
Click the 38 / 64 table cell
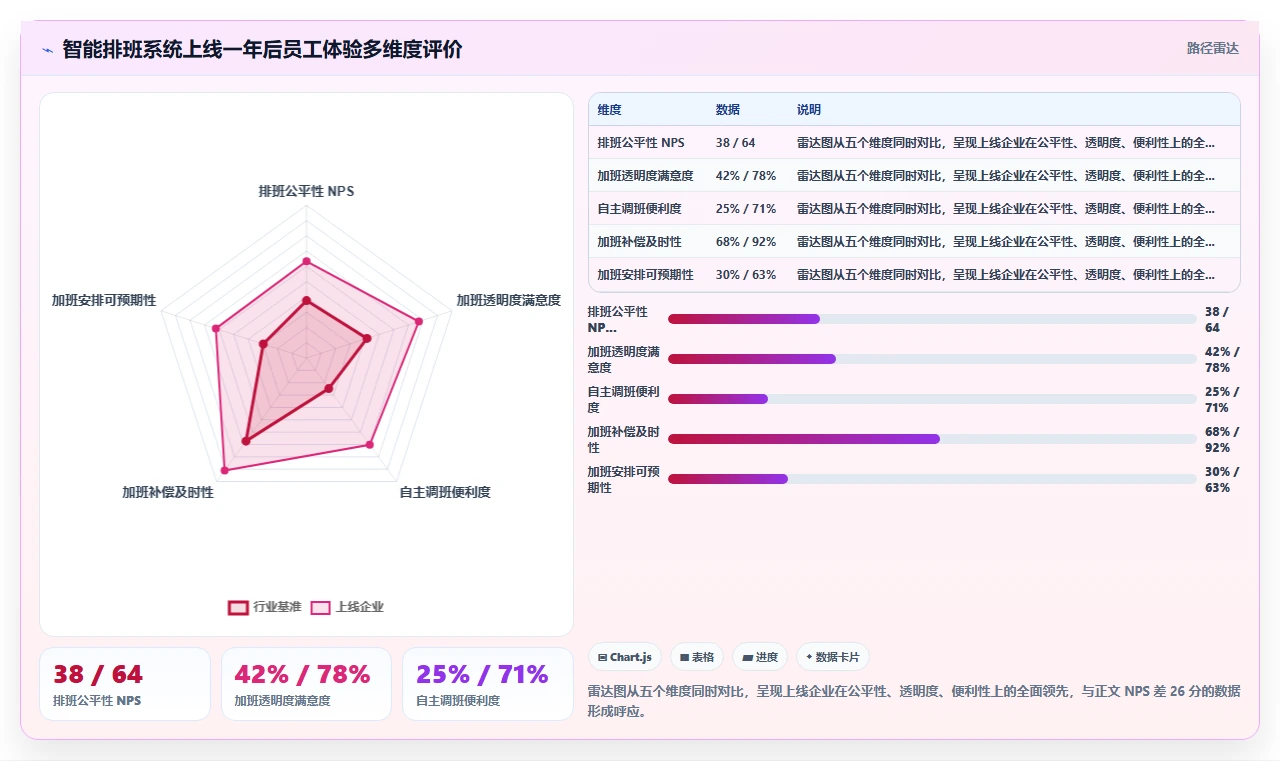(x=736, y=143)
